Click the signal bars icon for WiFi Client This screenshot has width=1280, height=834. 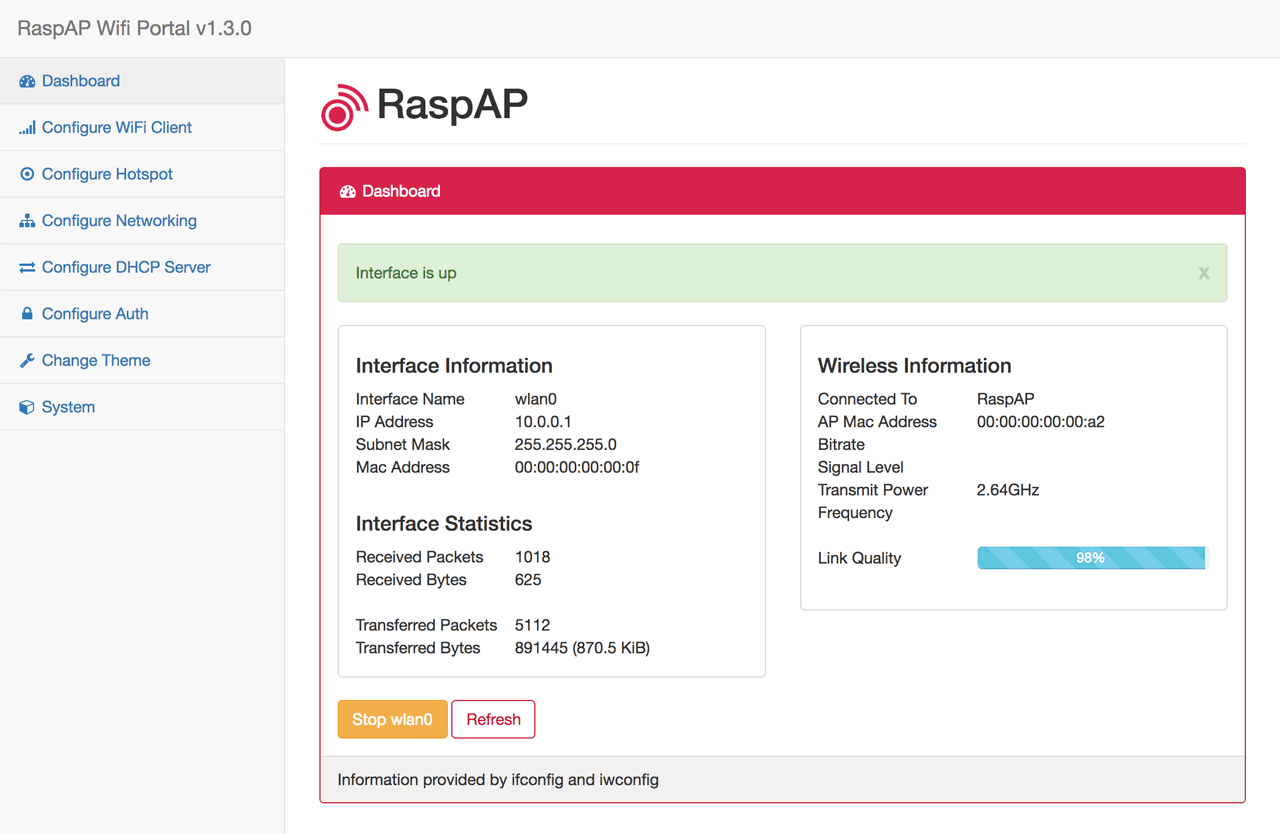(x=27, y=128)
